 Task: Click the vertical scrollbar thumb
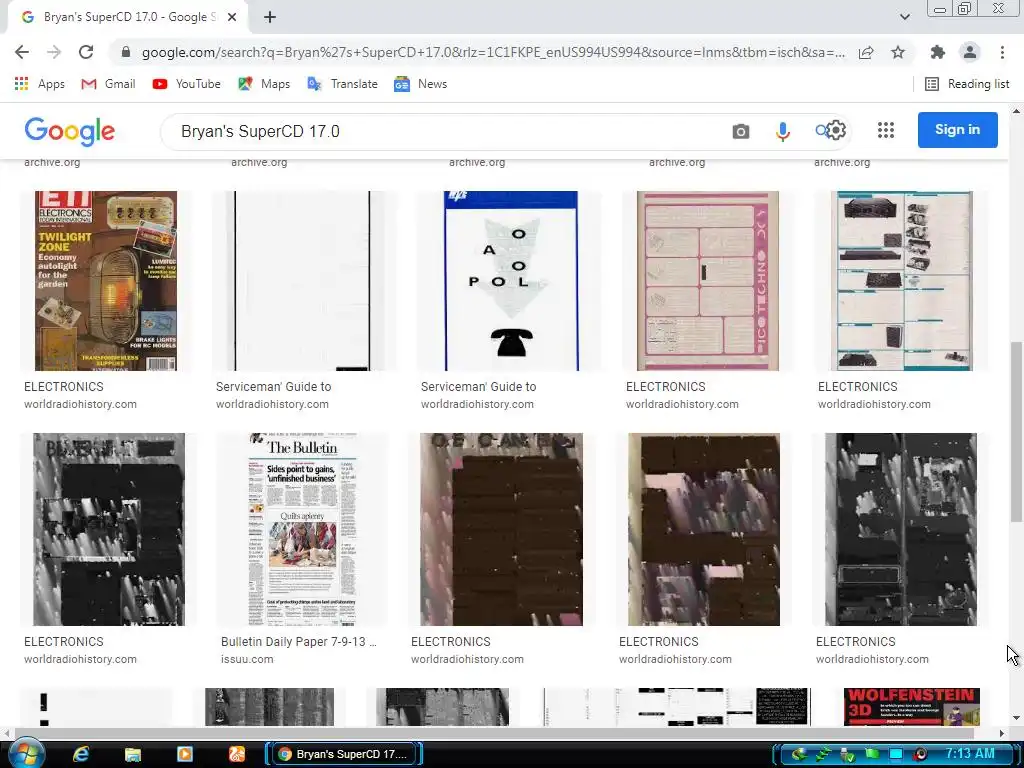(x=1016, y=431)
